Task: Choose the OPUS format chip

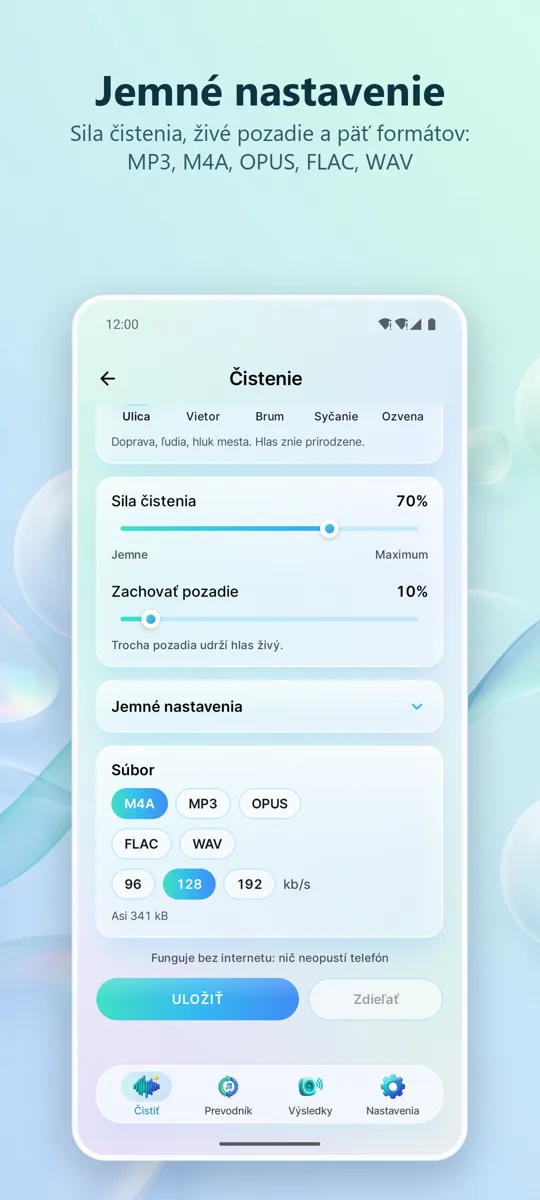Action: tap(269, 803)
